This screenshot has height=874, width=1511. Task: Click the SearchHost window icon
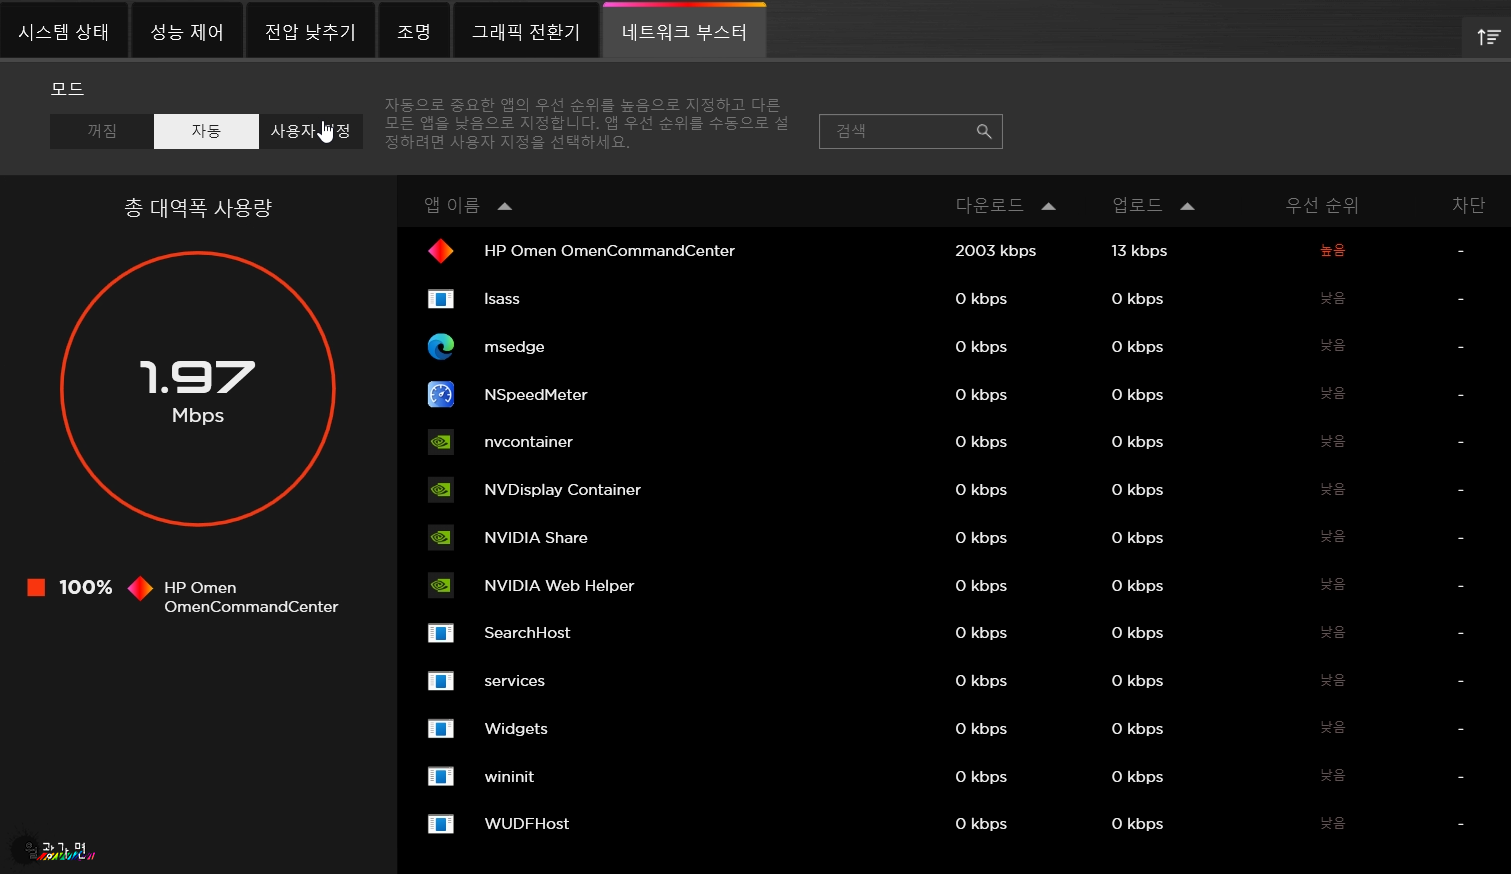point(440,633)
